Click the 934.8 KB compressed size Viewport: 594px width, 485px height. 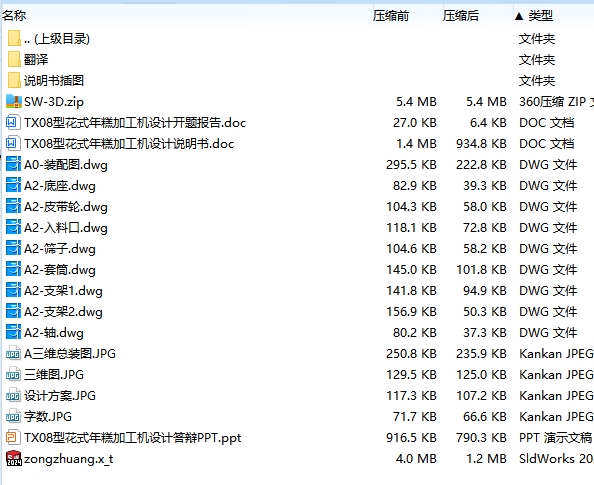481,144
